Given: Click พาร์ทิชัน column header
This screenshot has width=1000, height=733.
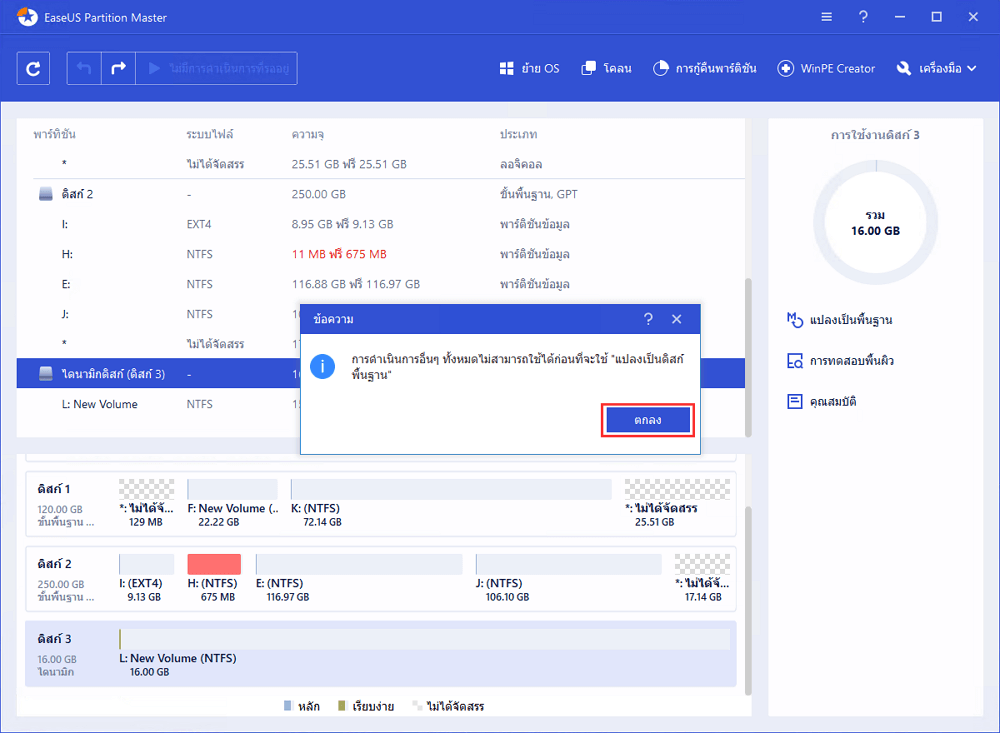Looking at the screenshot, I should [x=54, y=135].
